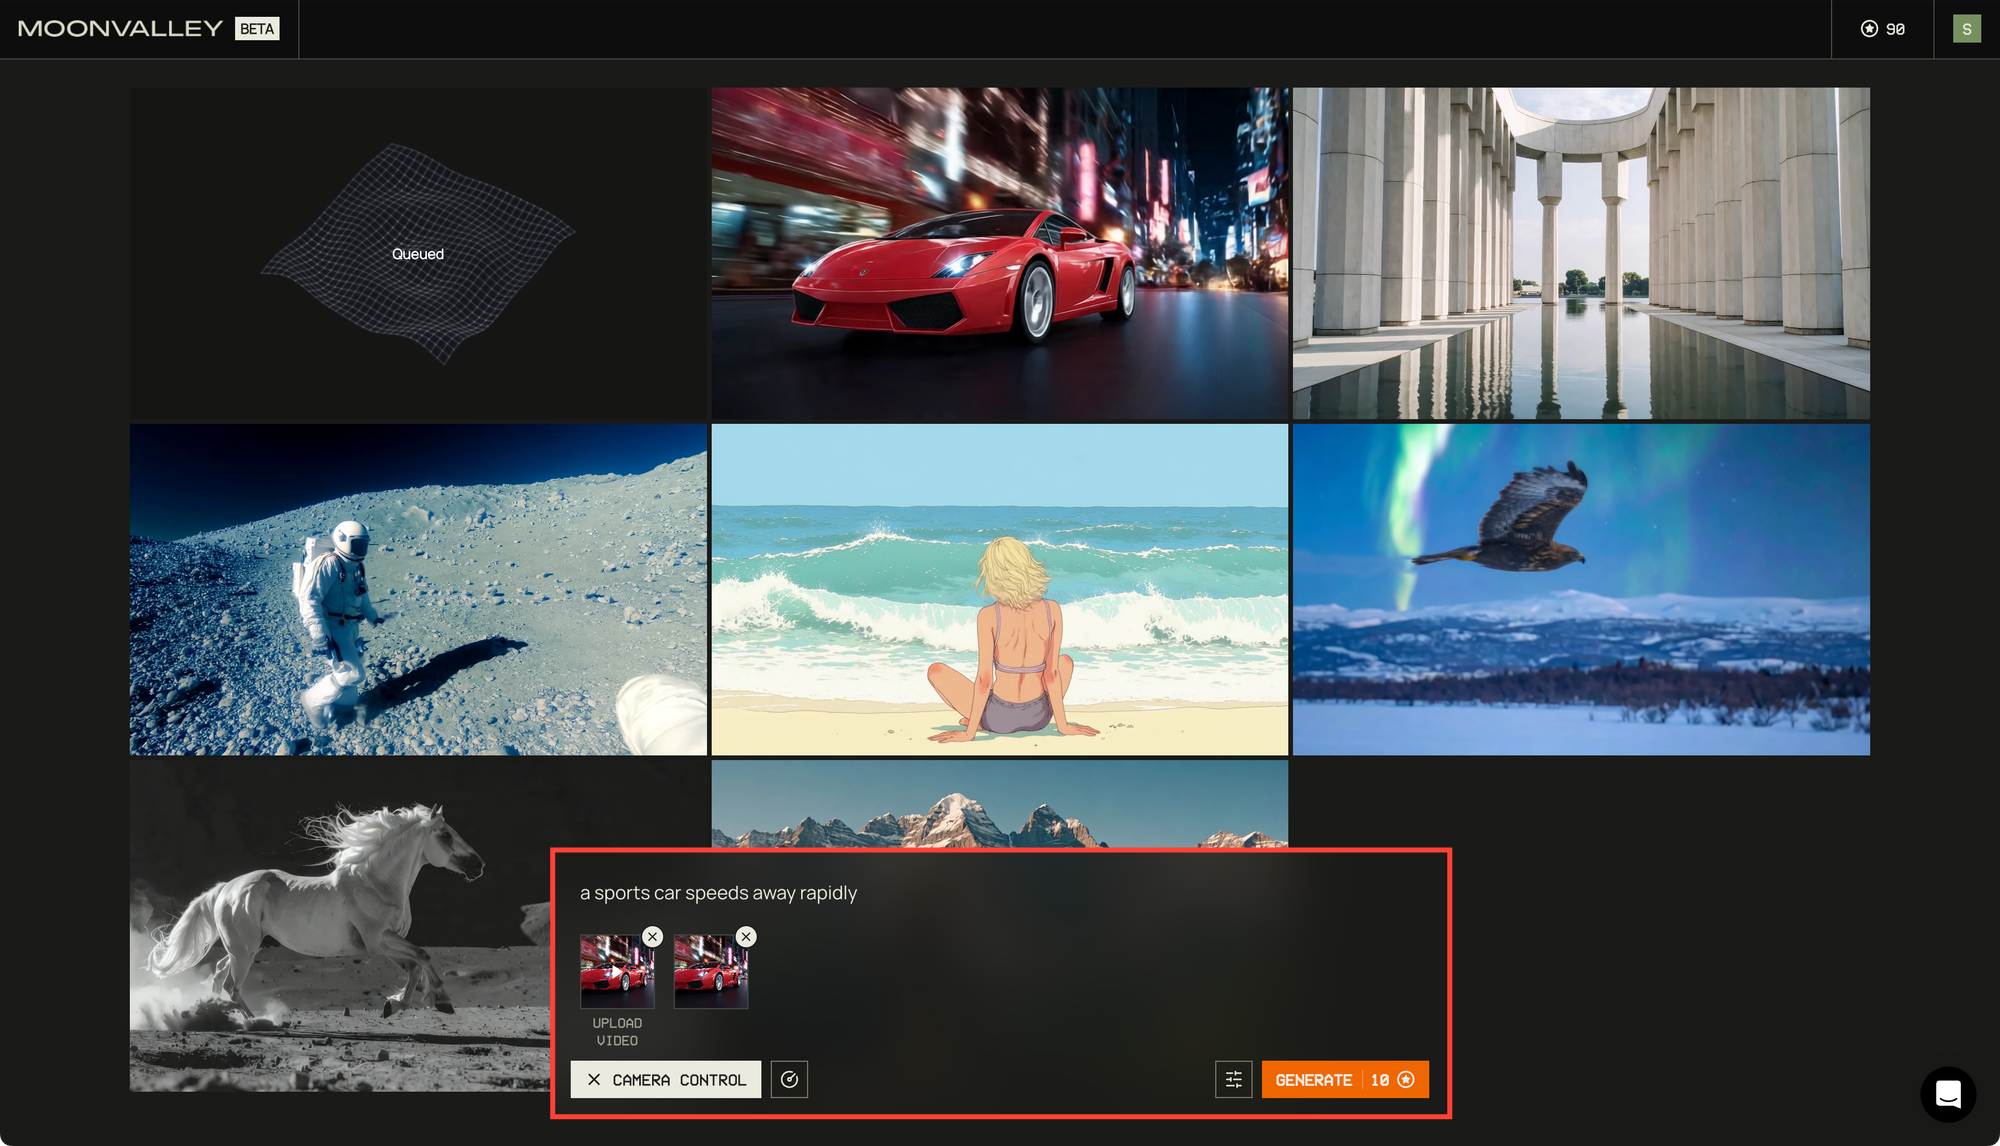Open the generation settings sliders icon
The image size is (2000, 1146).
1233,1080
